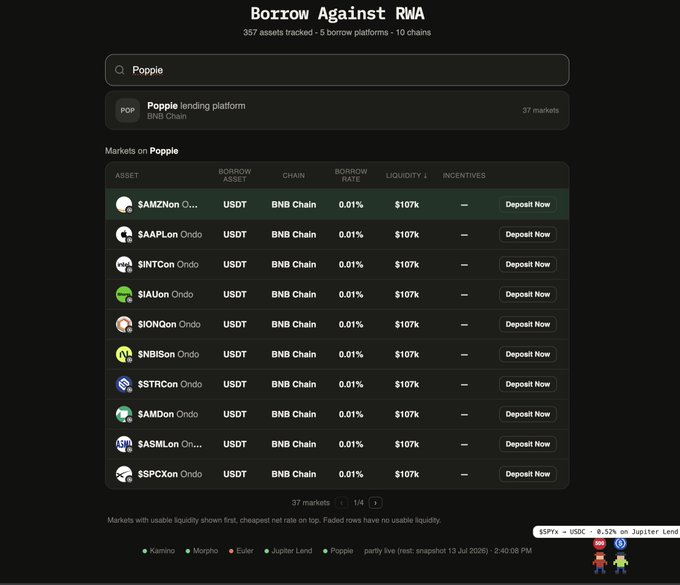Screen dimensions: 680x585
Task: Click the $AMDon Ondo asset name
Action: (167, 414)
